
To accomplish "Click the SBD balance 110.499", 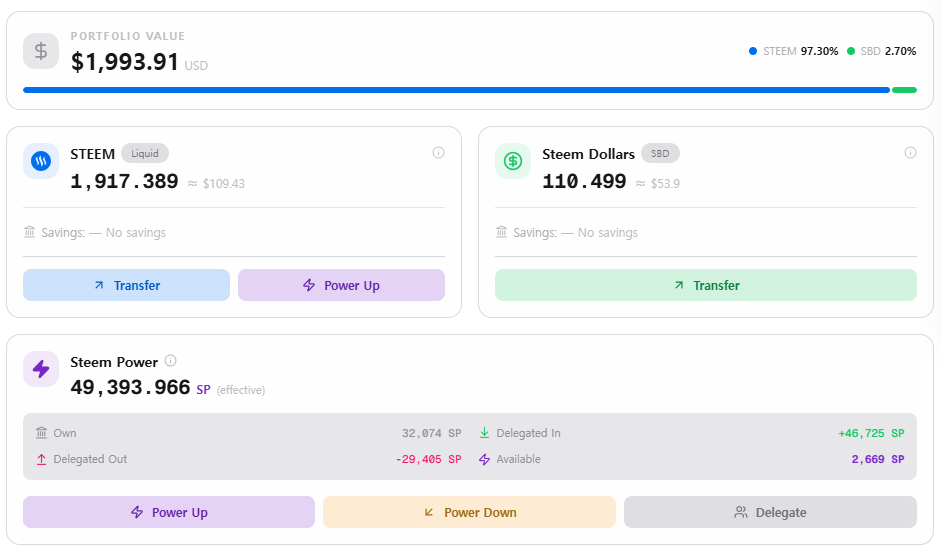I will point(585,181).
